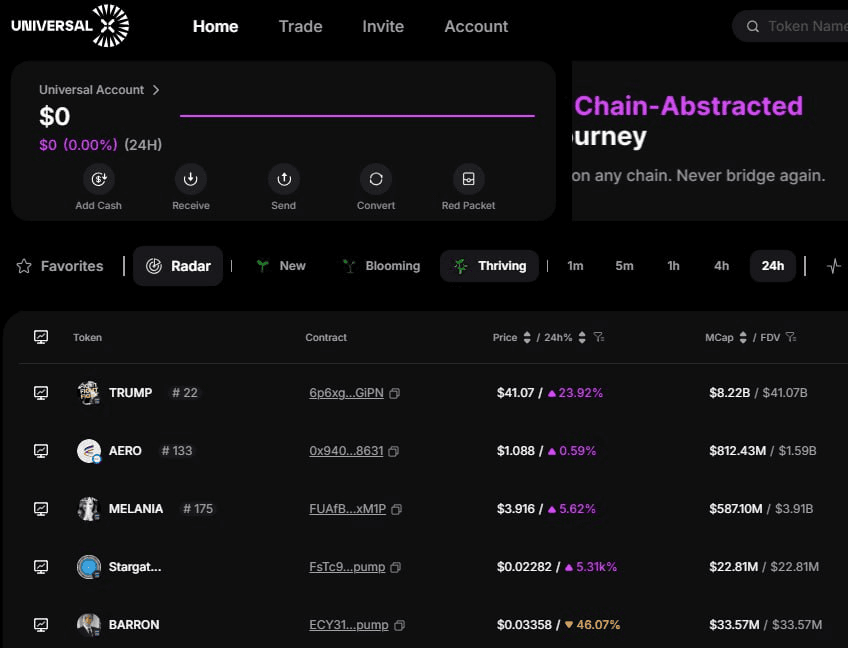Copy TRUMP contract address icon
This screenshot has height=648, width=848.
[x=395, y=393]
